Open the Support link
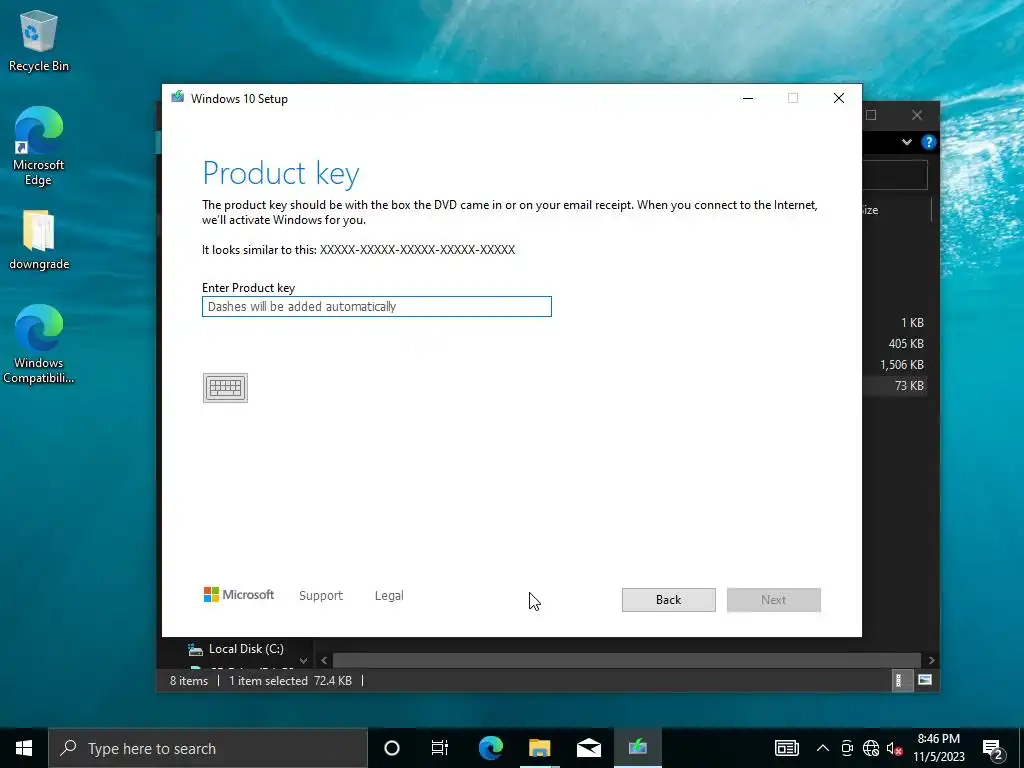 [321, 596]
